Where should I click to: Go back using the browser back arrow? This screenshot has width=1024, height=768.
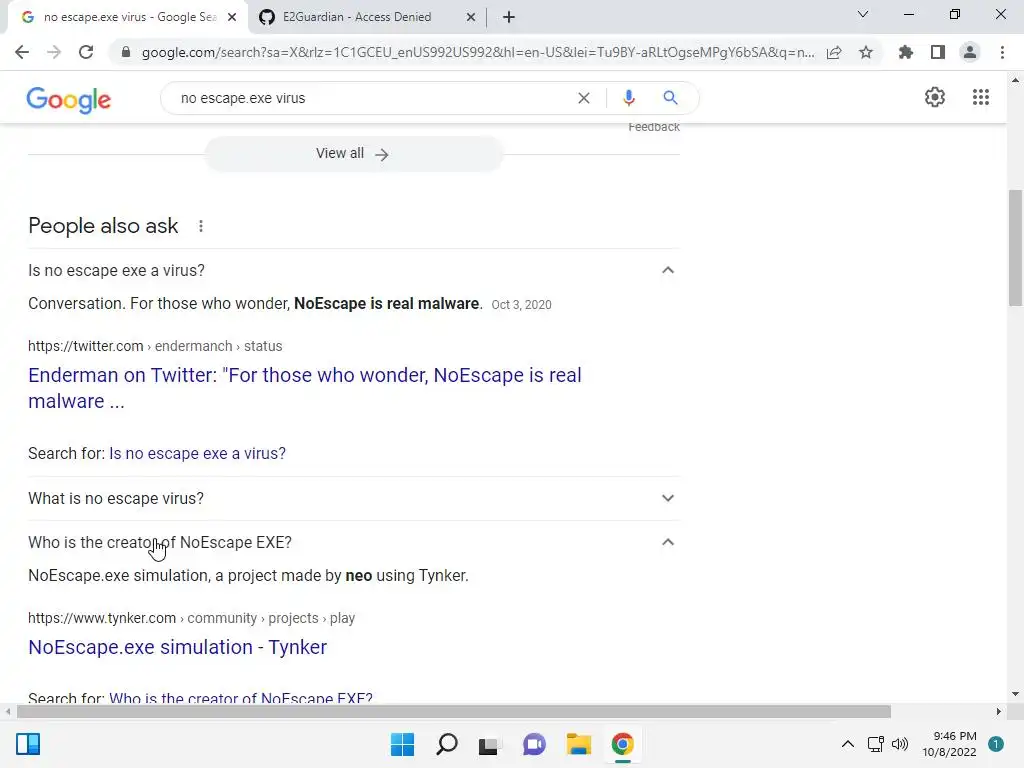click(22, 52)
